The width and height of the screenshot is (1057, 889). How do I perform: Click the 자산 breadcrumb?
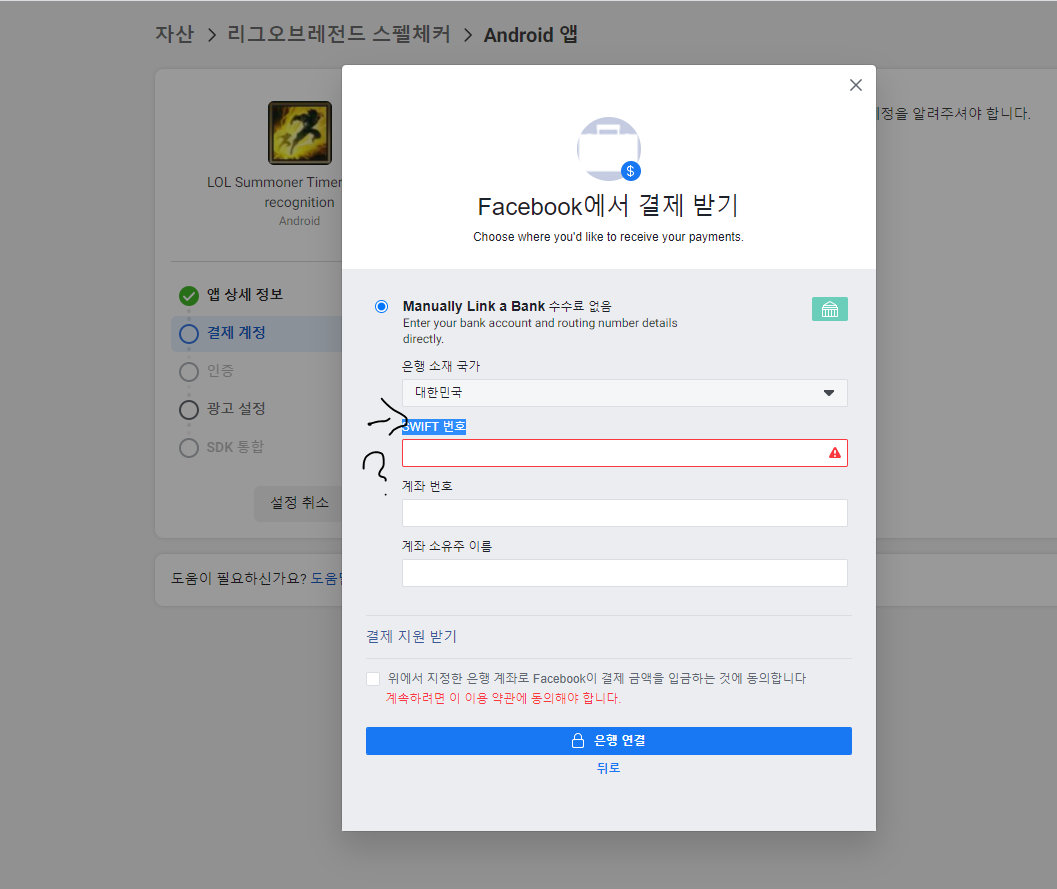coord(175,34)
